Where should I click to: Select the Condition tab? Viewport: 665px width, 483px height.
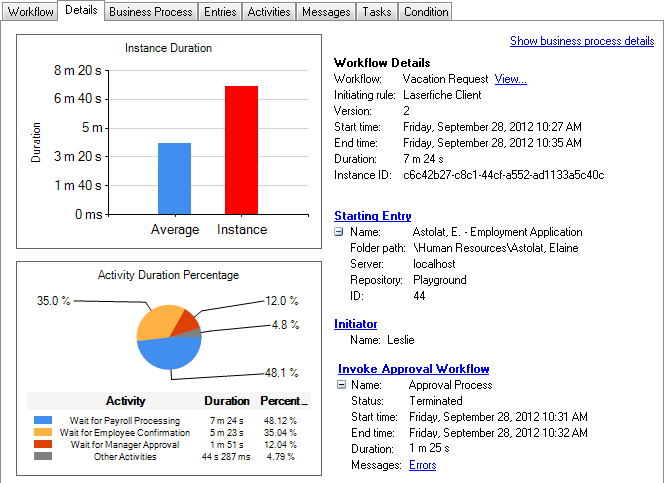(425, 12)
